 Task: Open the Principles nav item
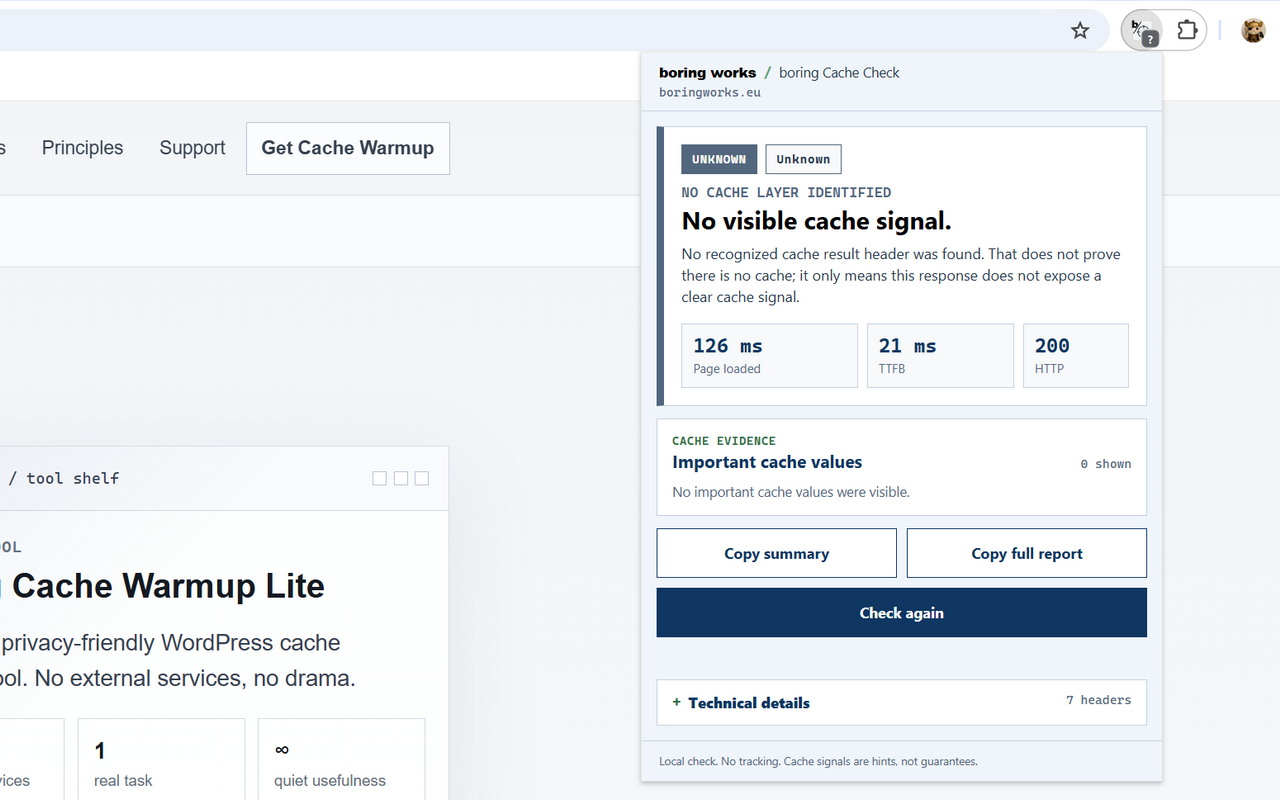(82, 148)
